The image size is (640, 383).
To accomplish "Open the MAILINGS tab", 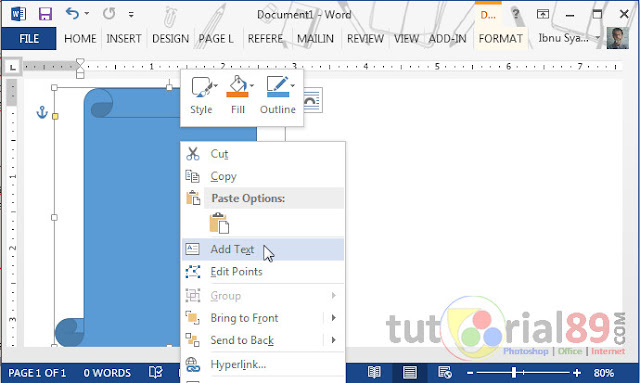I will (x=315, y=39).
